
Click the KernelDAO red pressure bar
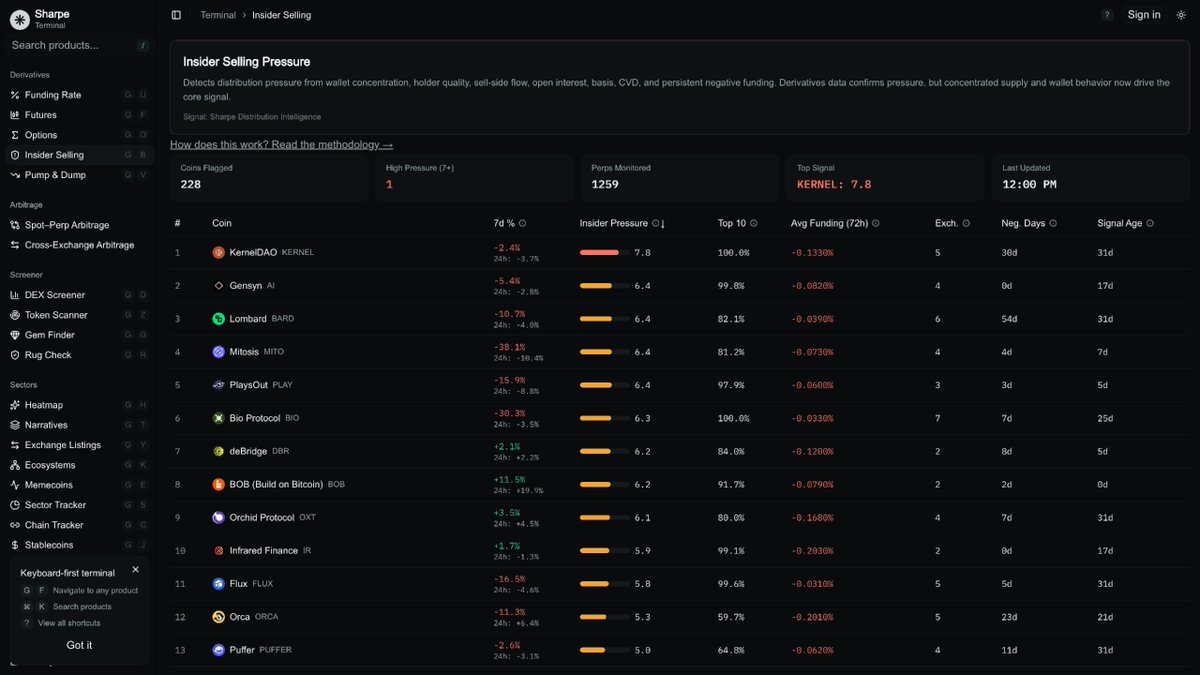click(599, 253)
